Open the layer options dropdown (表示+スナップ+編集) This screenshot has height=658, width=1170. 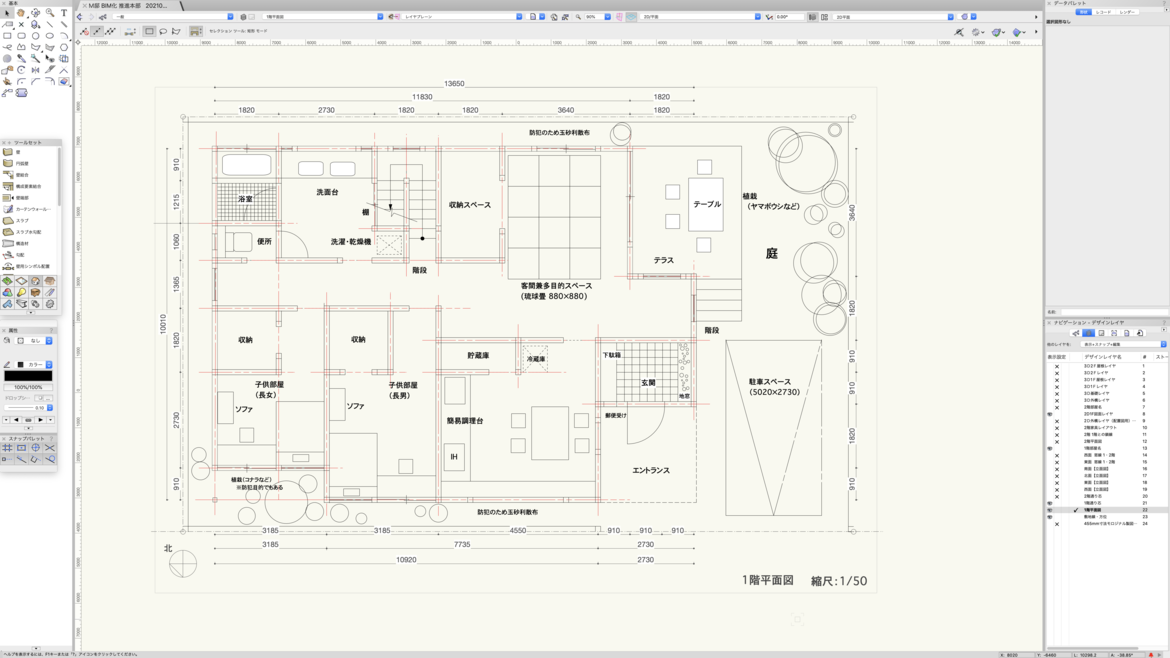1123,344
